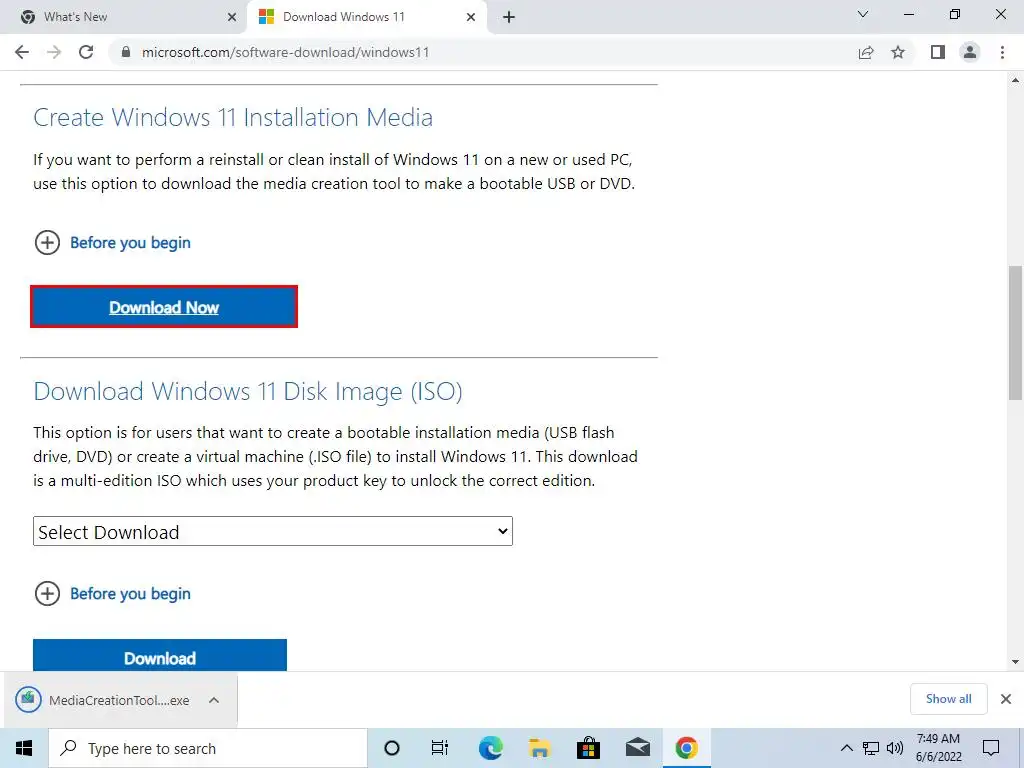This screenshot has width=1024, height=768.
Task: Open the Chrome three-dot menu
Action: point(1002,52)
